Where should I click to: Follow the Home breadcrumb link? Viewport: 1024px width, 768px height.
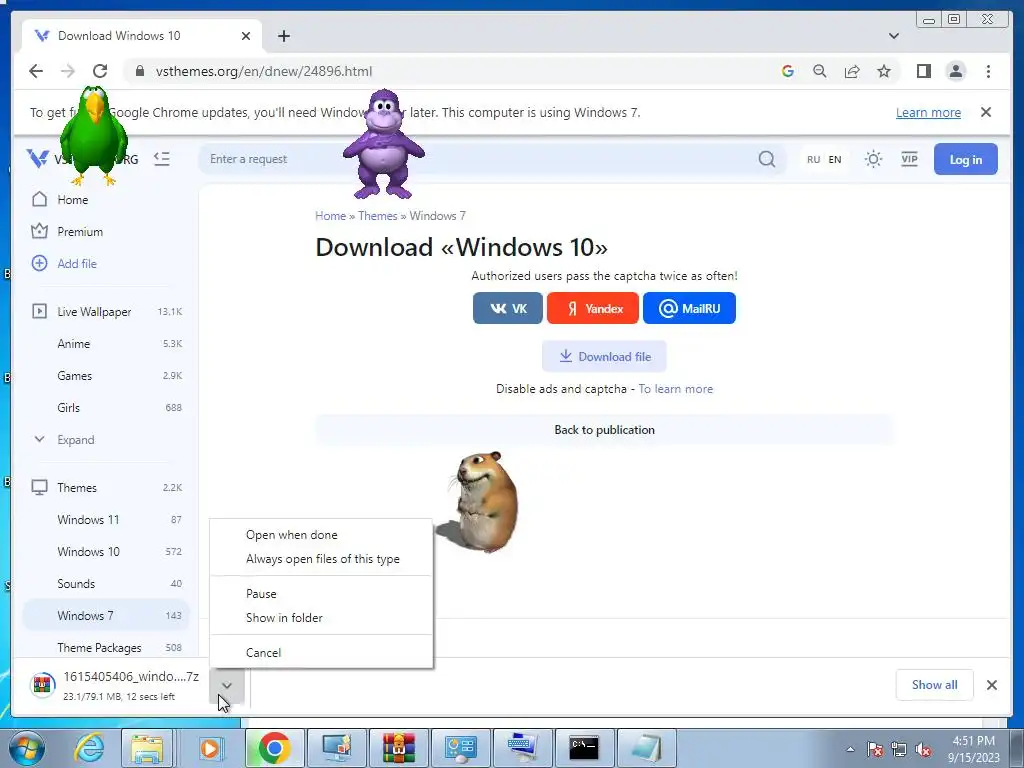tap(330, 216)
